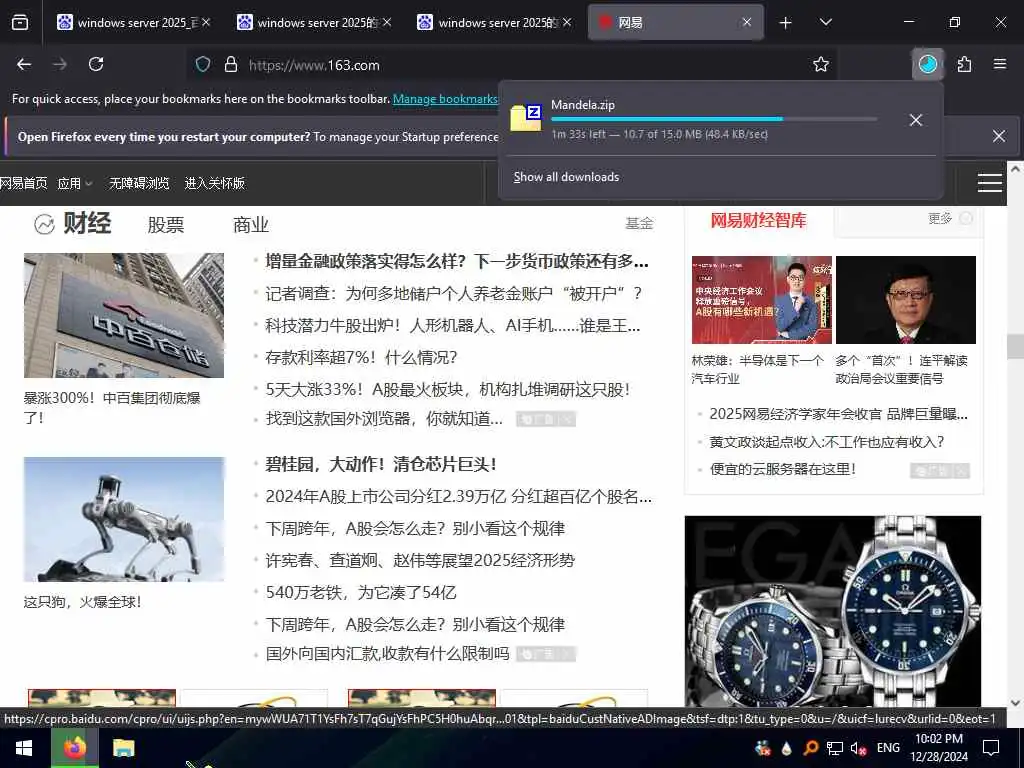
Task: Go back to the previous page
Action: [x=24, y=64]
